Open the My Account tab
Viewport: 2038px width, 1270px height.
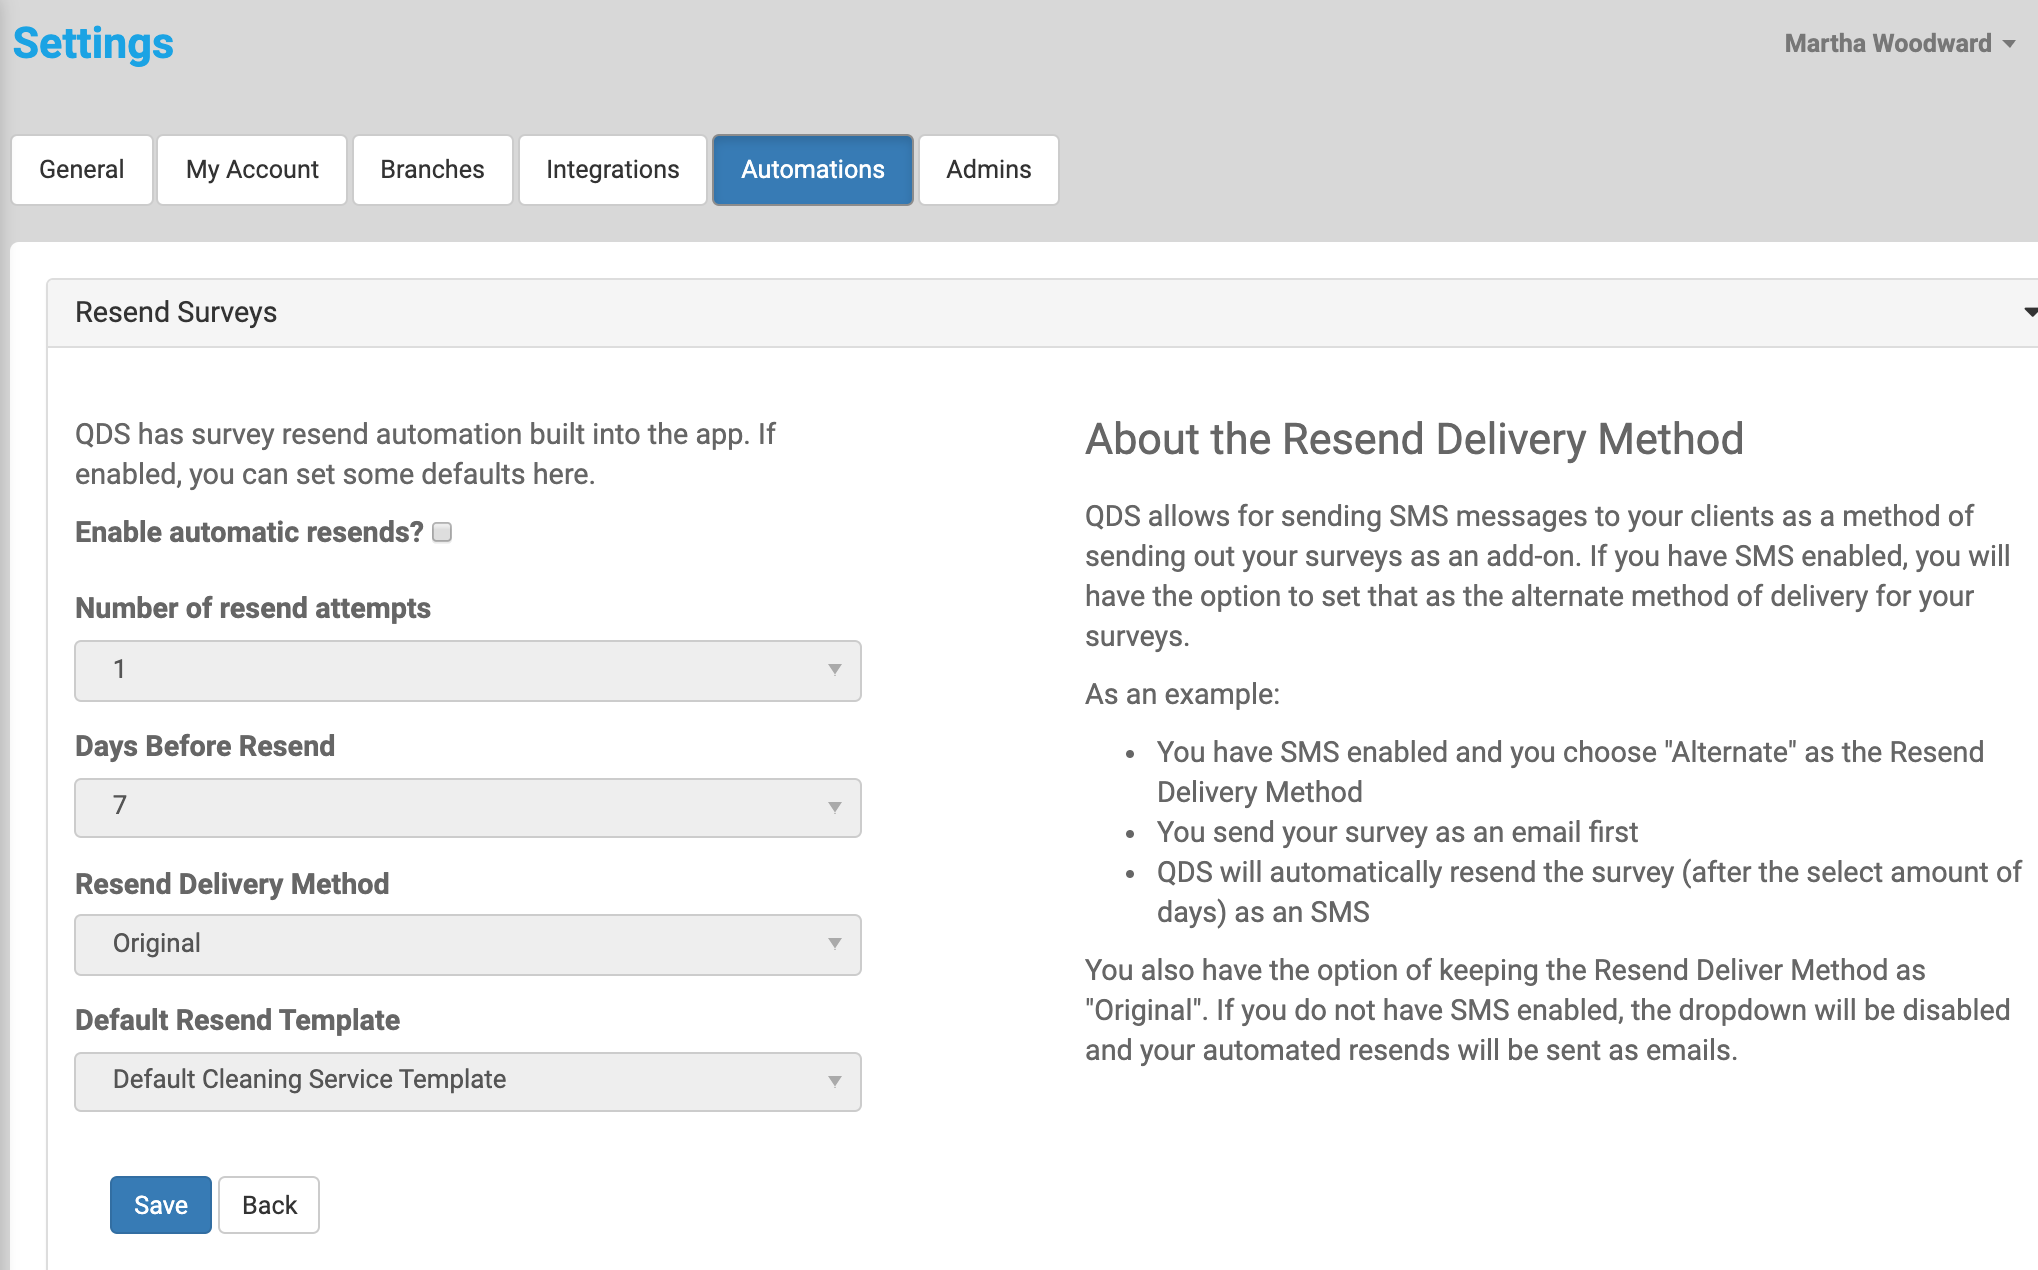click(x=252, y=170)
